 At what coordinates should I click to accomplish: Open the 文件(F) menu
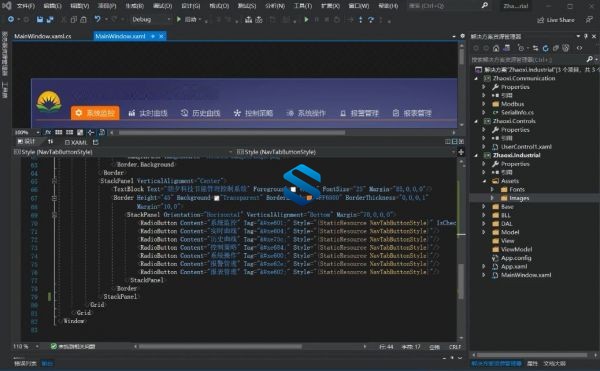pyautogui.click(x=26, y=6)
